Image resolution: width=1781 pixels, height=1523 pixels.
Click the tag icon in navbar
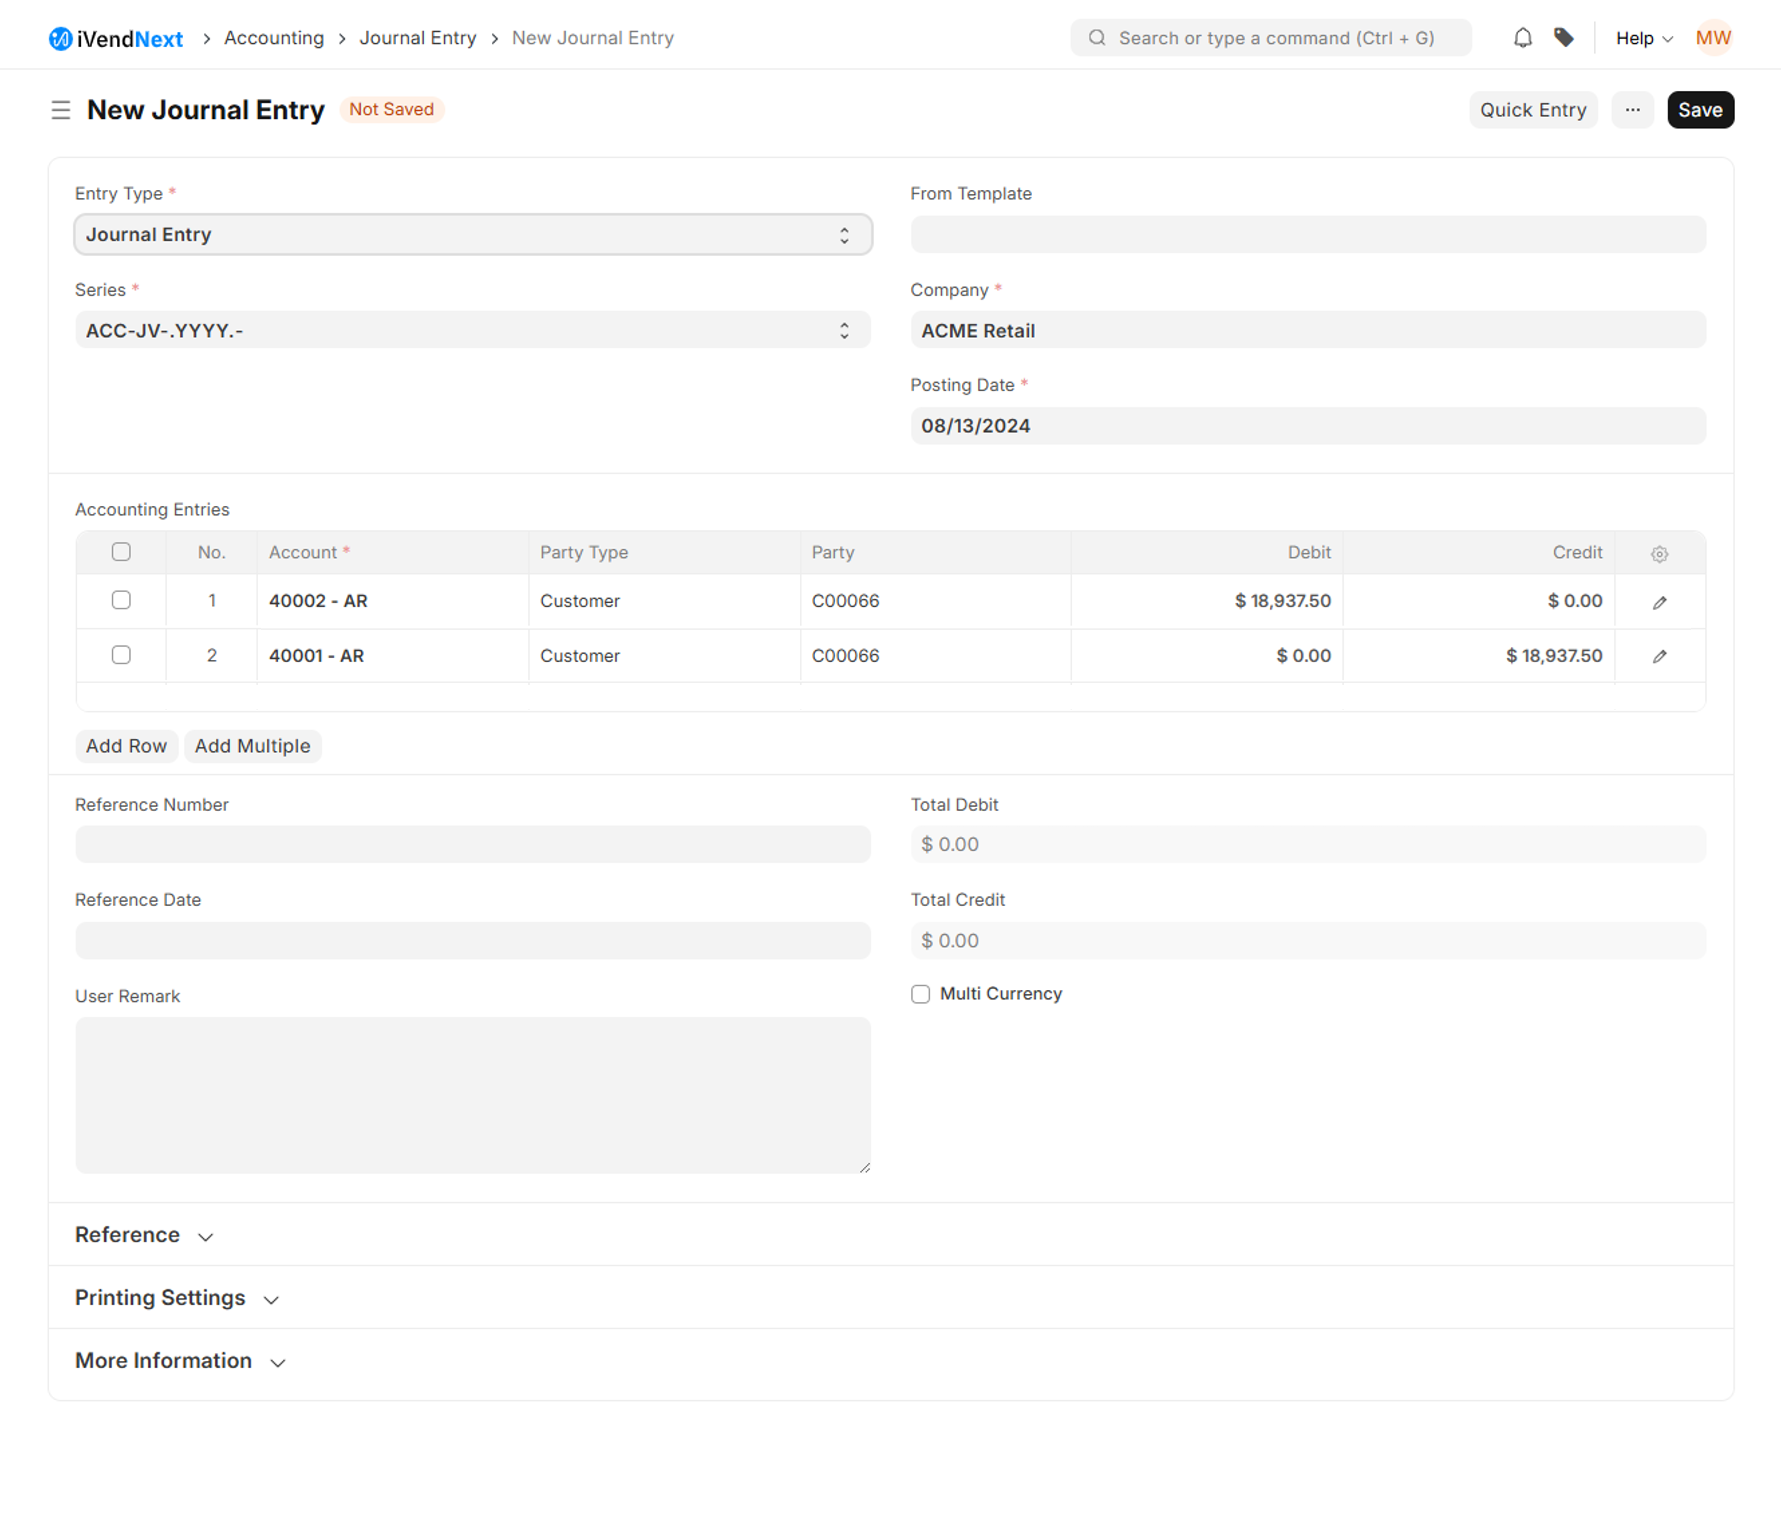pyautogui.click(x=1564, y=38)
